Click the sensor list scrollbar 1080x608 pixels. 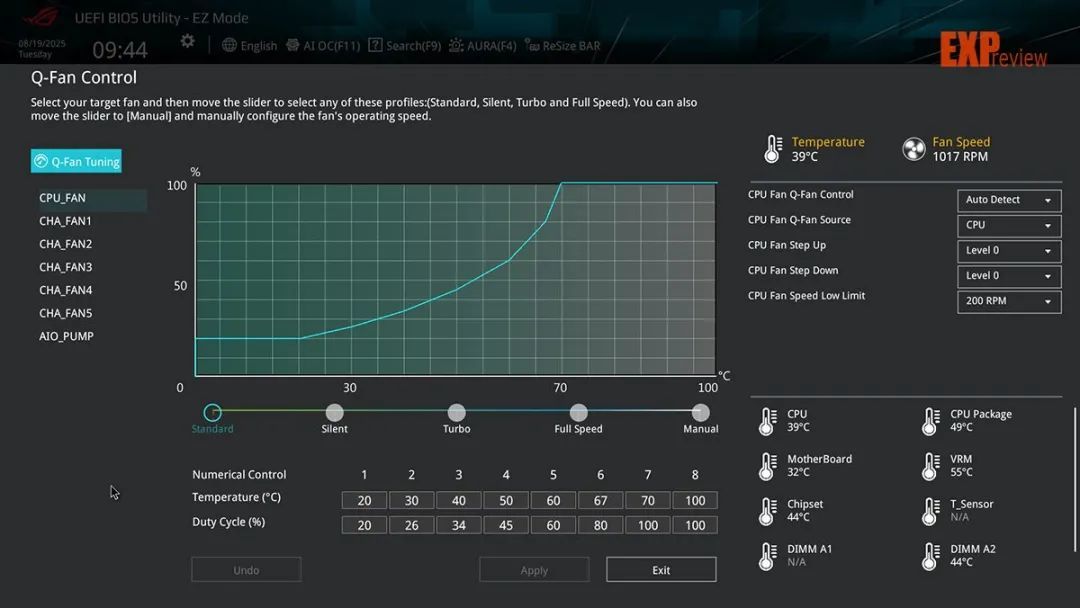click(1075, 479)
